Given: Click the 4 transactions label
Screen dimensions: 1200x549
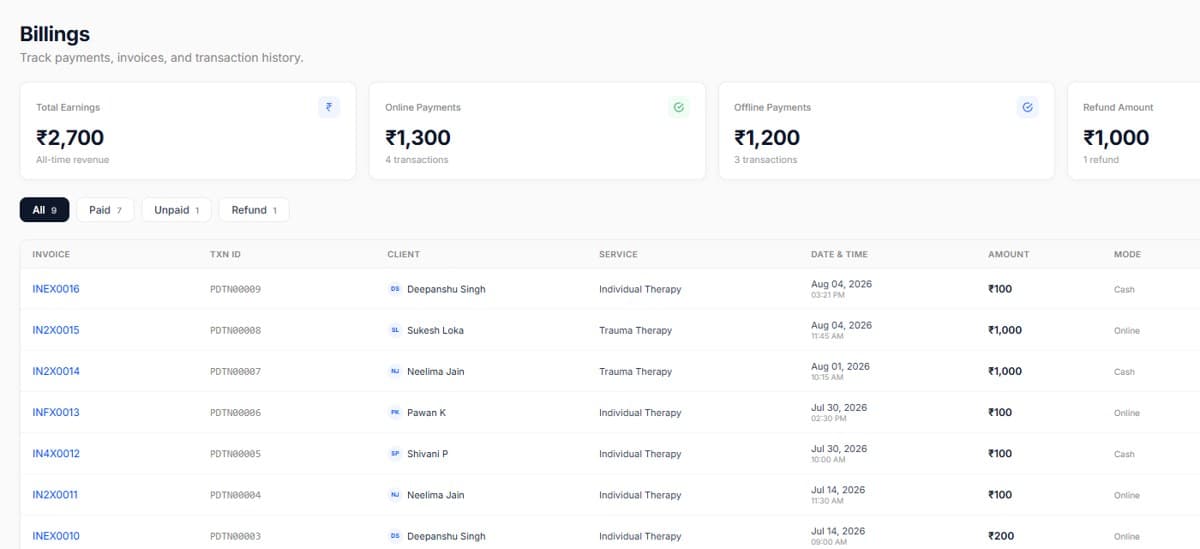Looking at the screenshot, I should point(416,160).
